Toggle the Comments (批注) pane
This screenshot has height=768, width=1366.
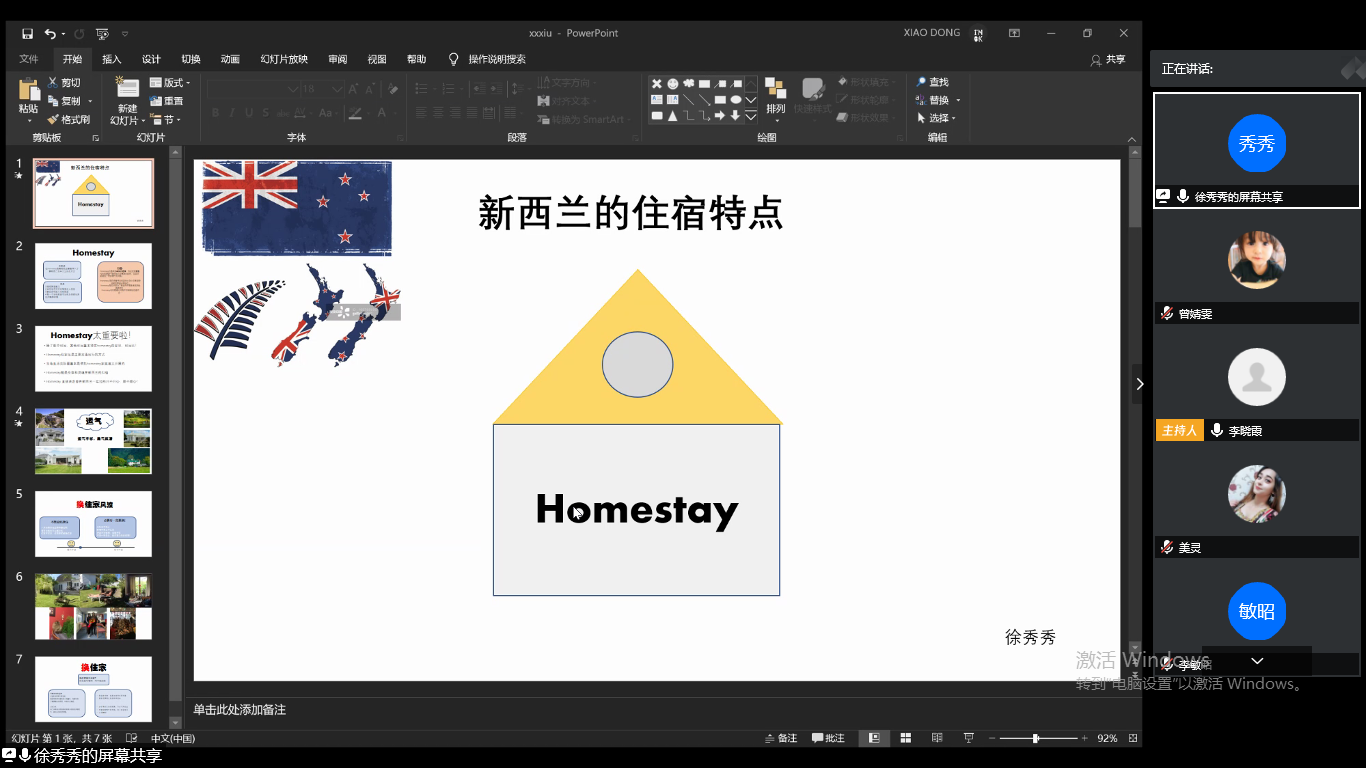tap(828, 738)
